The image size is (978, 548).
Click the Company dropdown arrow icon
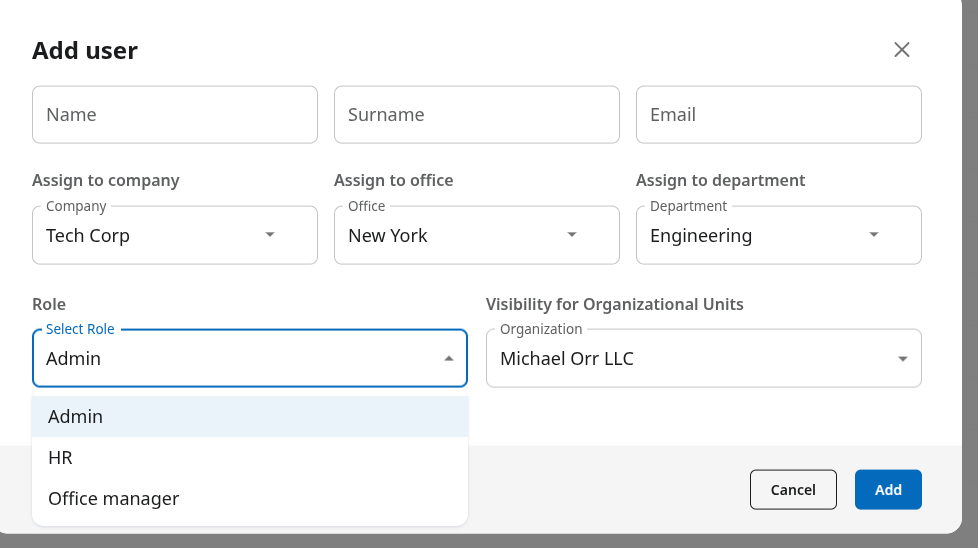click(270, 235)
